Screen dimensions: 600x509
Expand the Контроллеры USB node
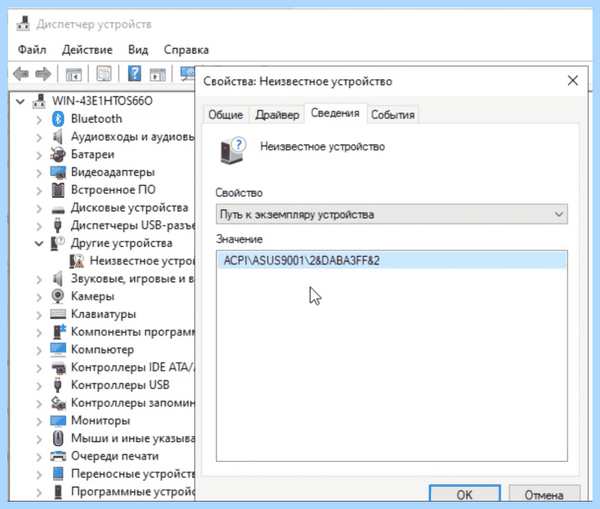coord(39,385)
